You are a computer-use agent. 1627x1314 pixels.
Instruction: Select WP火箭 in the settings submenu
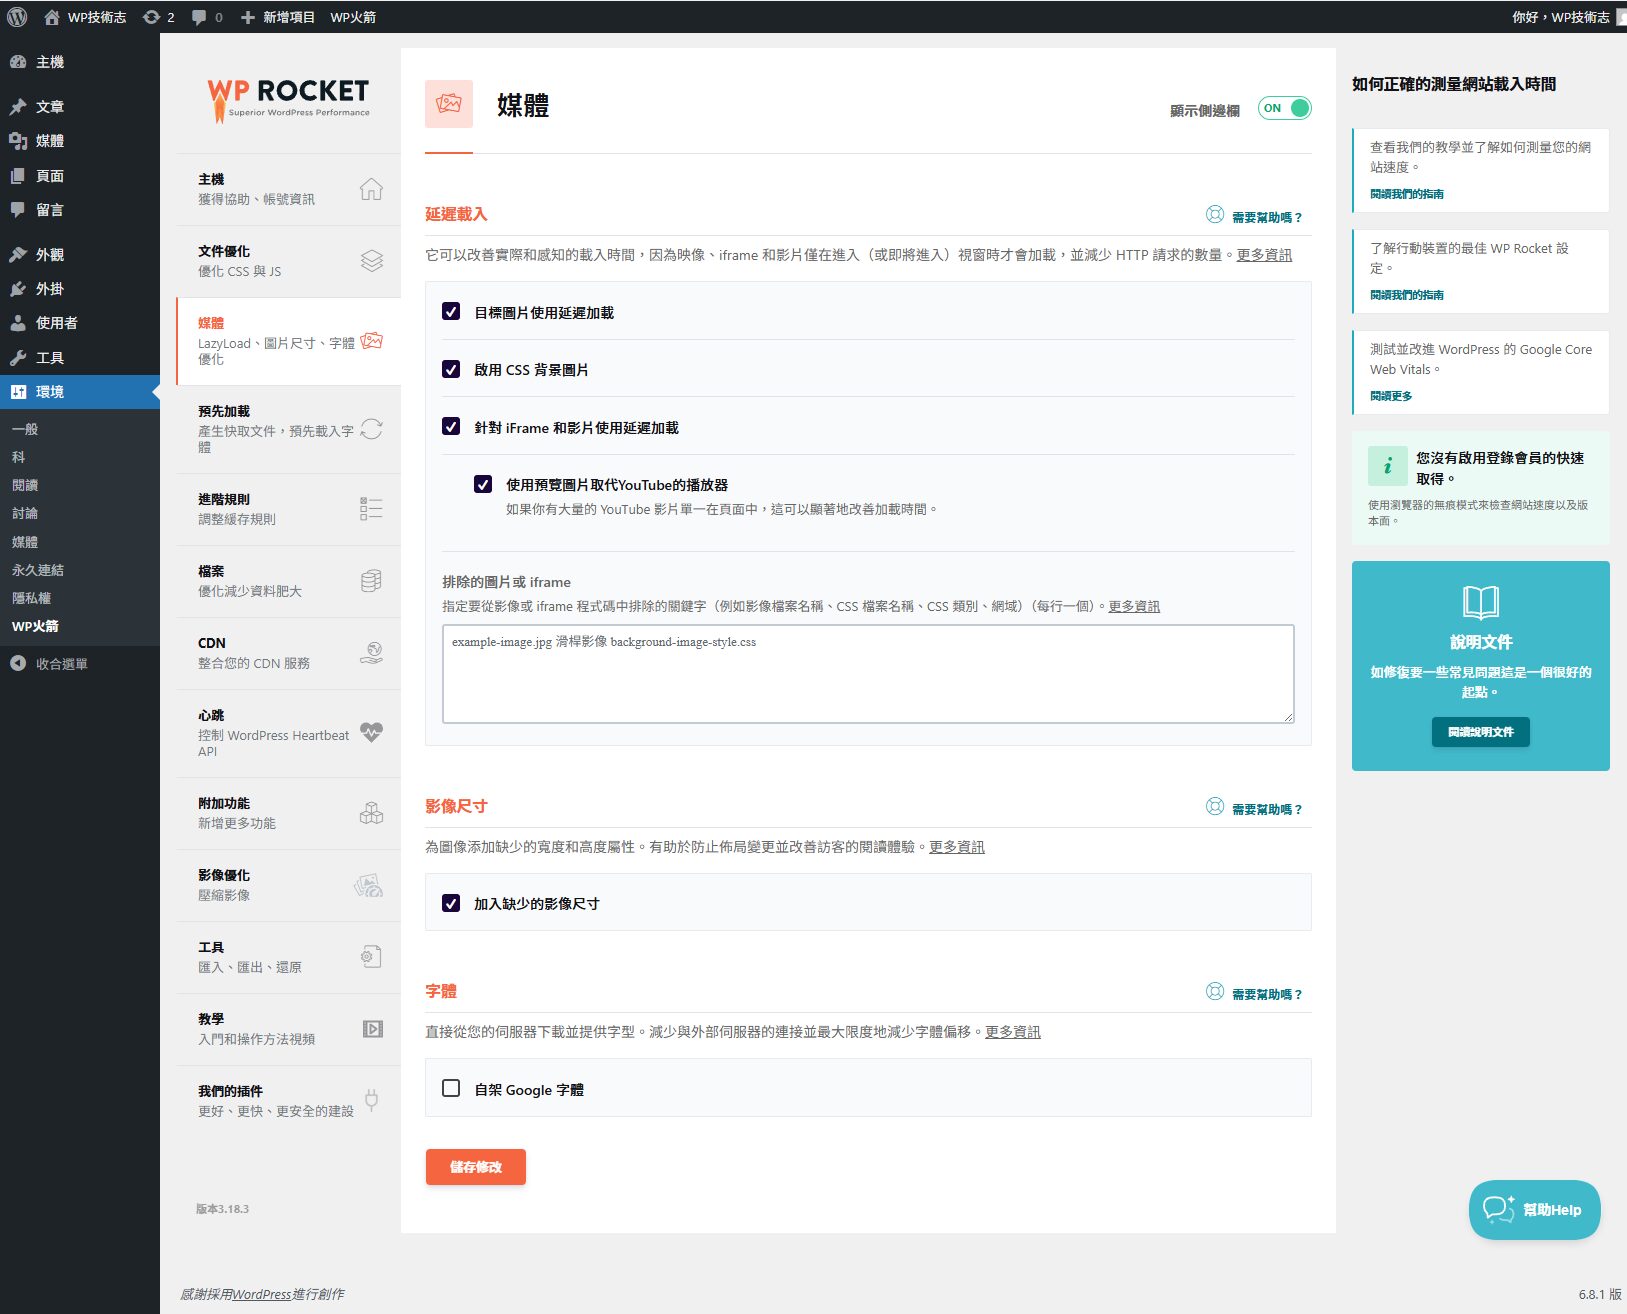click(36, 626)
